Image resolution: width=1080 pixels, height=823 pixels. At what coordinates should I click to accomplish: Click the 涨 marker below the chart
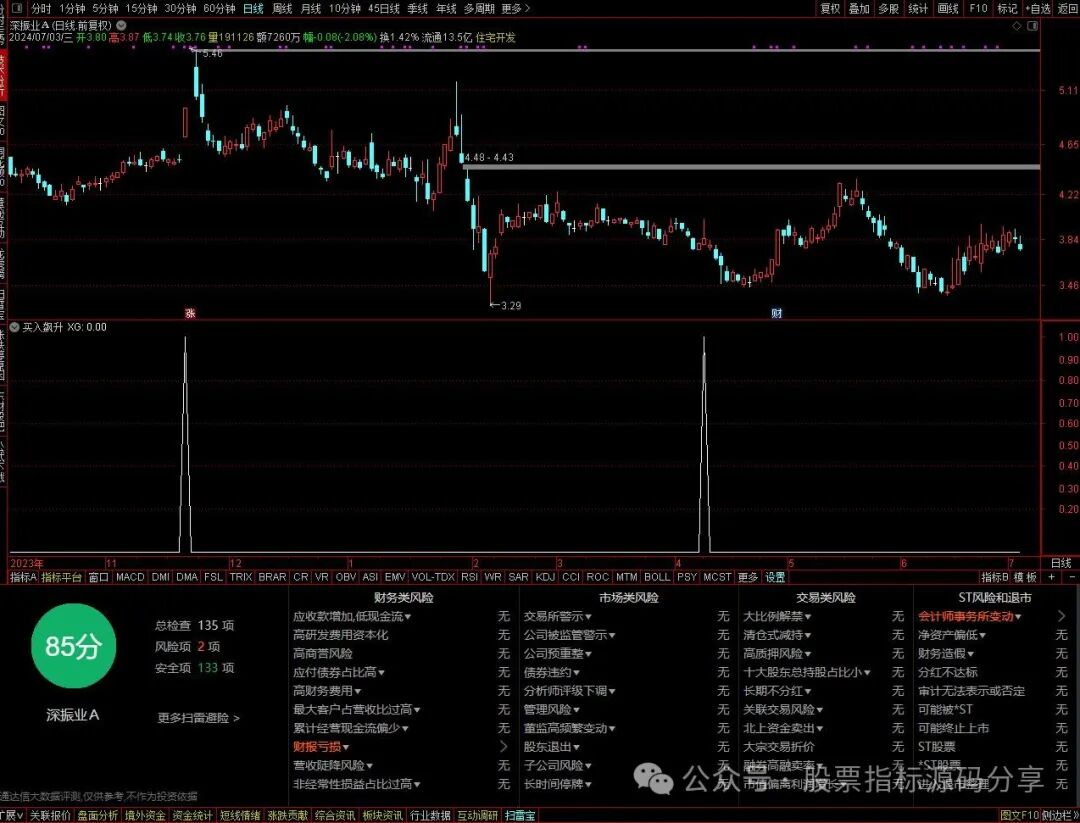coord(190,313)
